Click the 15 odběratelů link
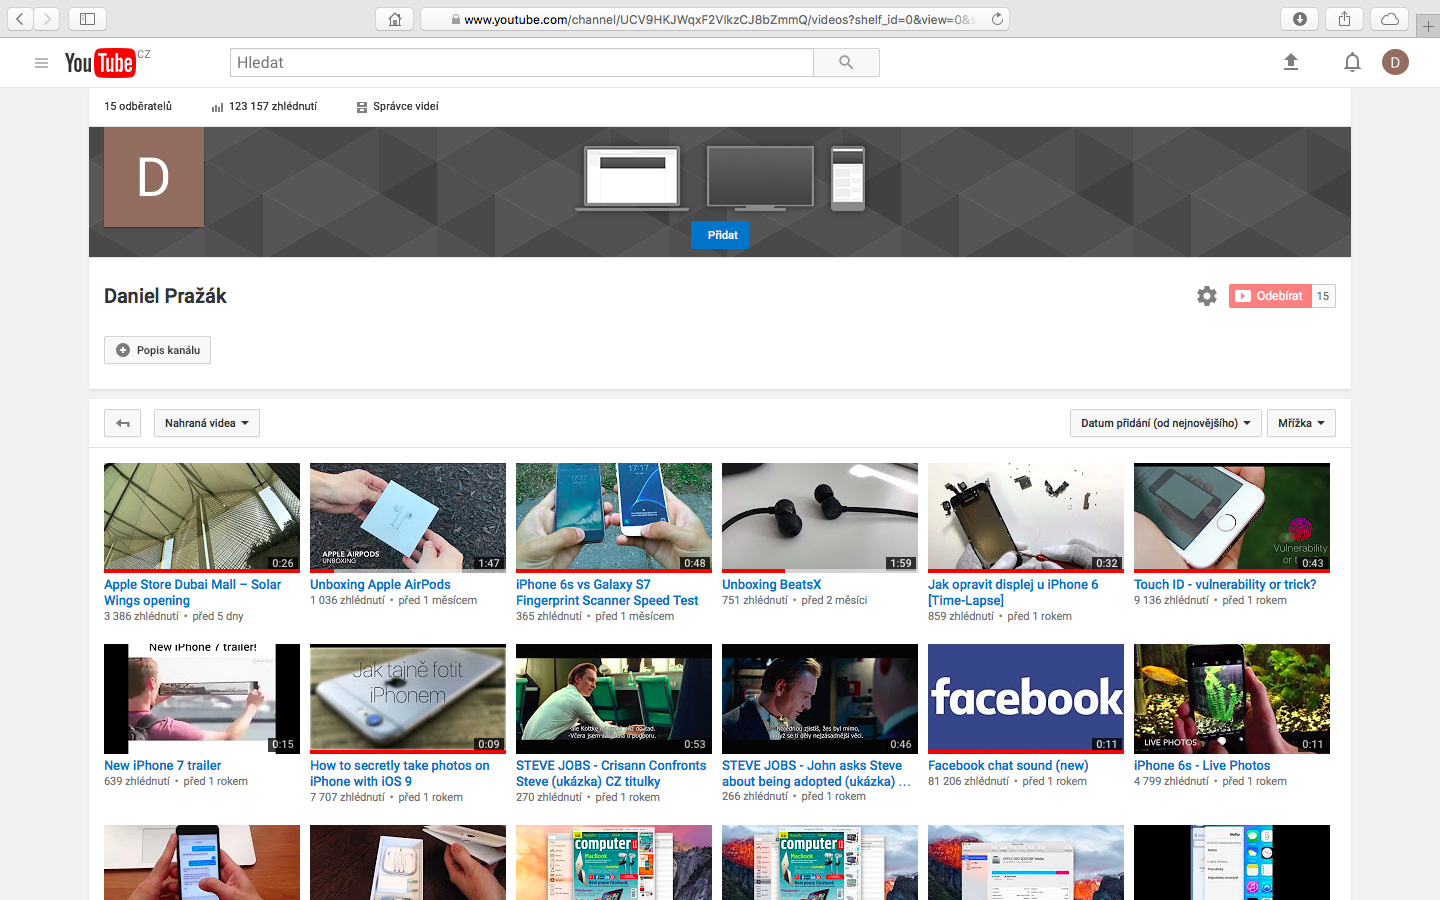Screen dimensions: 1440x900 (x=138, y=106)
